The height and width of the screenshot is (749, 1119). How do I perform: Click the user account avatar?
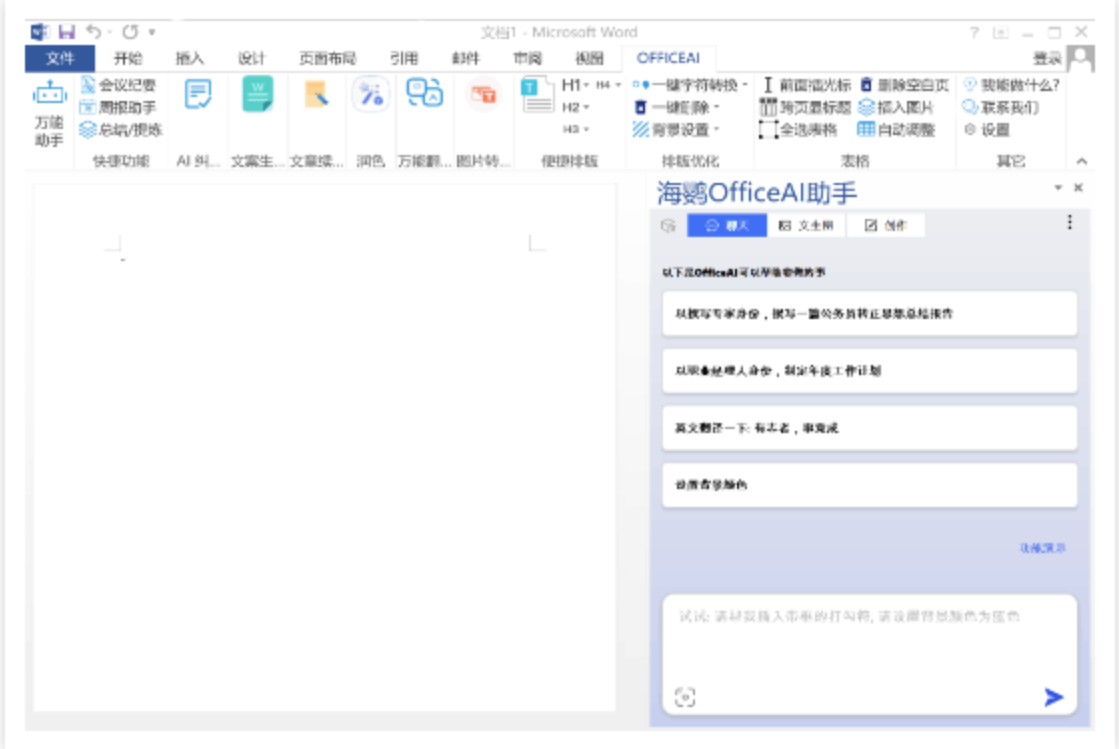pos(1080,58)
